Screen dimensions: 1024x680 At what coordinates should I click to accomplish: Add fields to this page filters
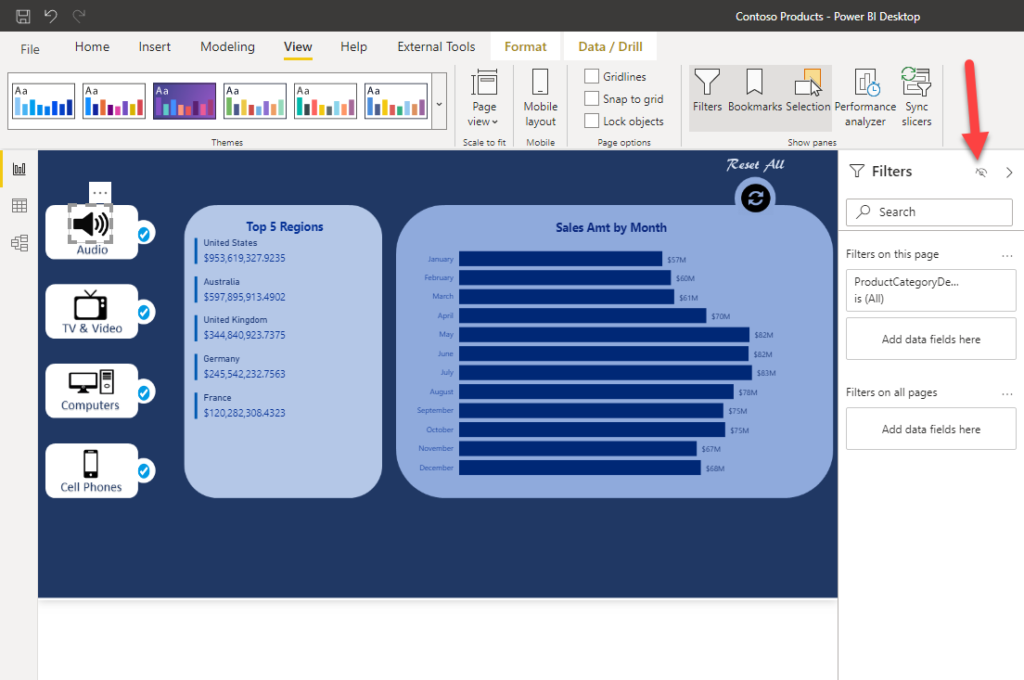[x=931, y=339]
